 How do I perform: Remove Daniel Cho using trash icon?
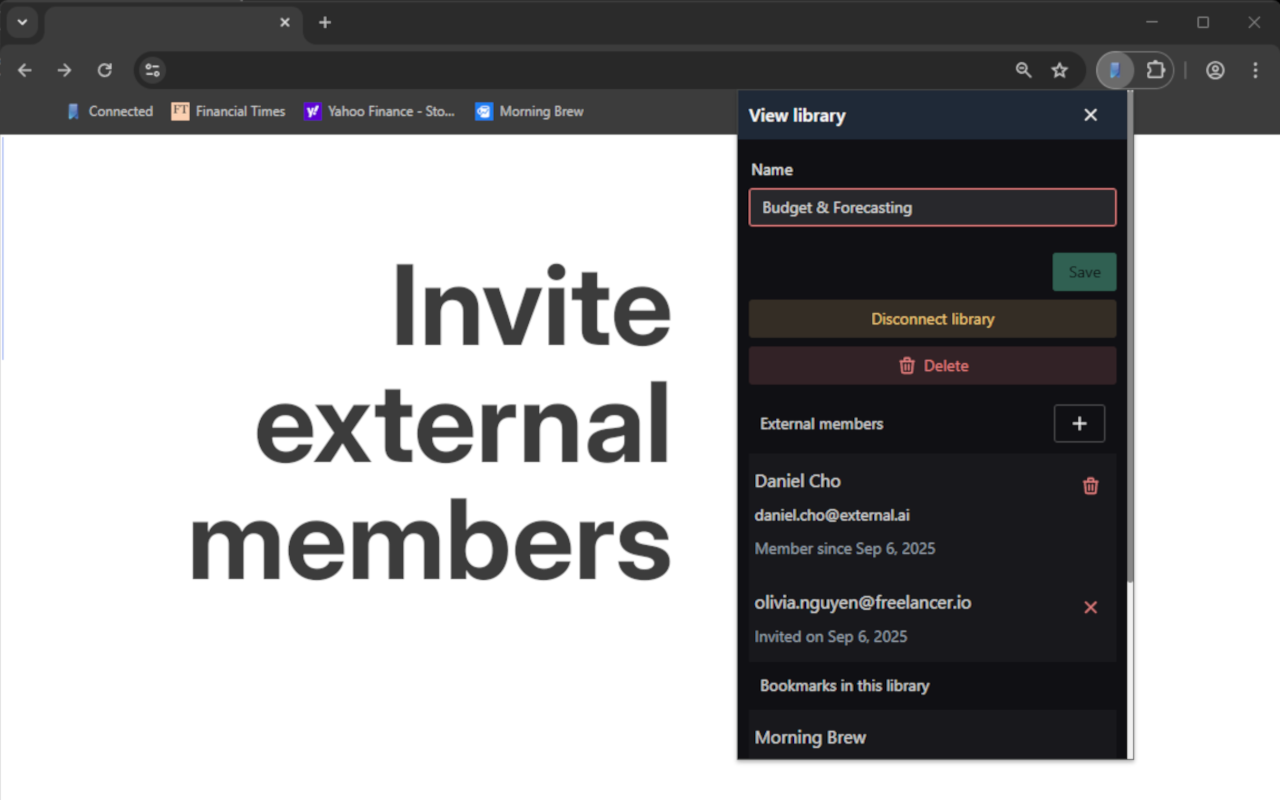coord(1091,486)
